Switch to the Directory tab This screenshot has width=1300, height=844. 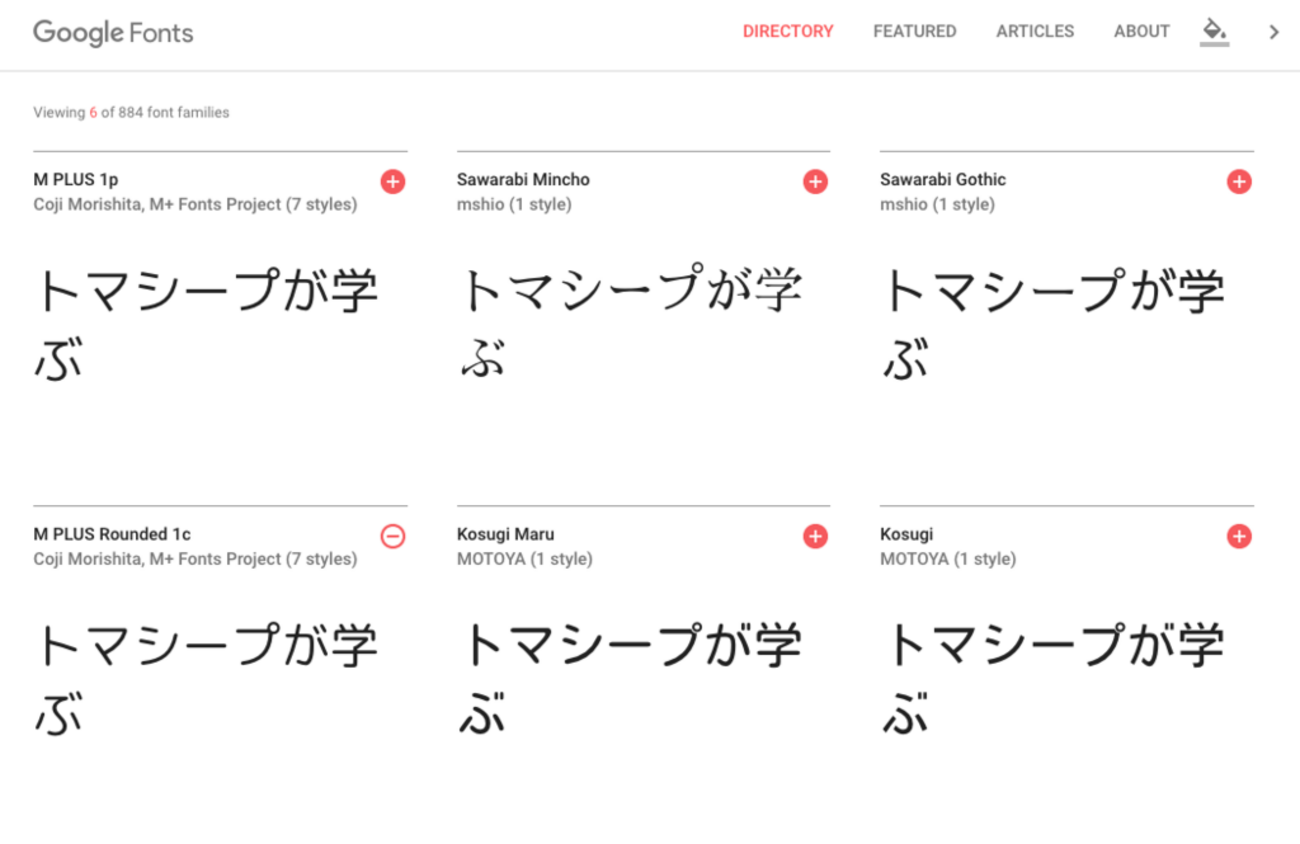(x=787, y=32)
